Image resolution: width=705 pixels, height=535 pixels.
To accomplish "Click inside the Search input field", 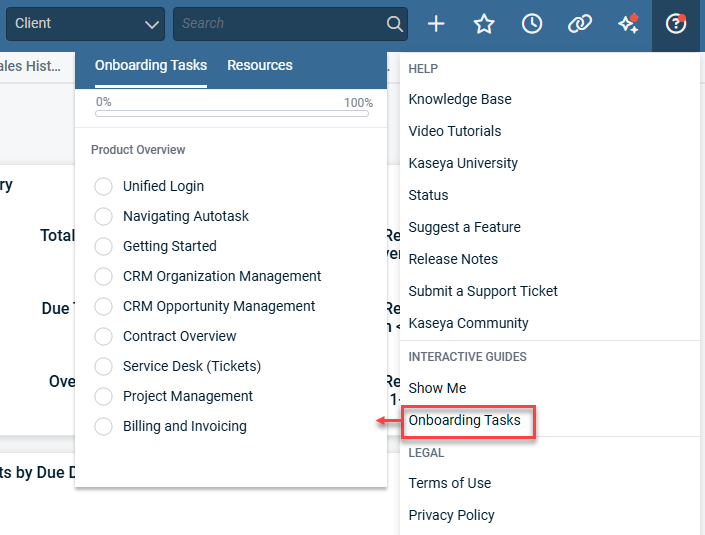I will point(280,23).
